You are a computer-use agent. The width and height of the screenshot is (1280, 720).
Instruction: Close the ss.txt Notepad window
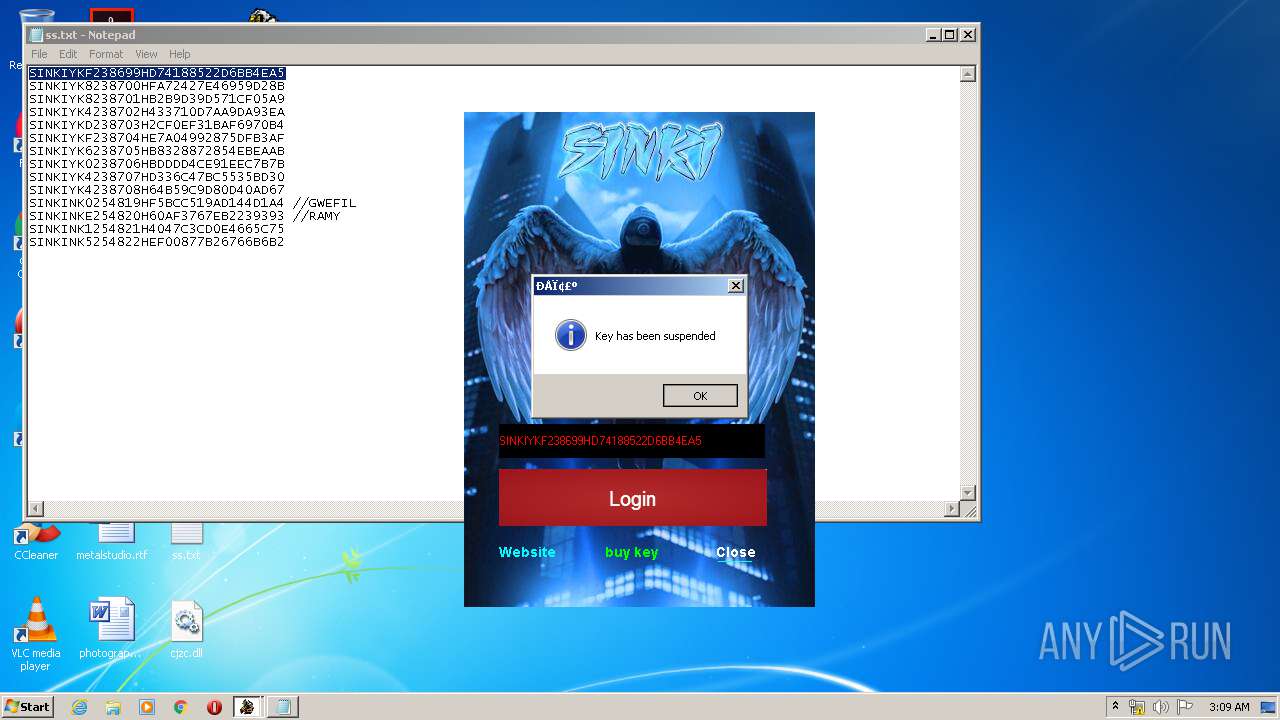[x=967, y=34]
